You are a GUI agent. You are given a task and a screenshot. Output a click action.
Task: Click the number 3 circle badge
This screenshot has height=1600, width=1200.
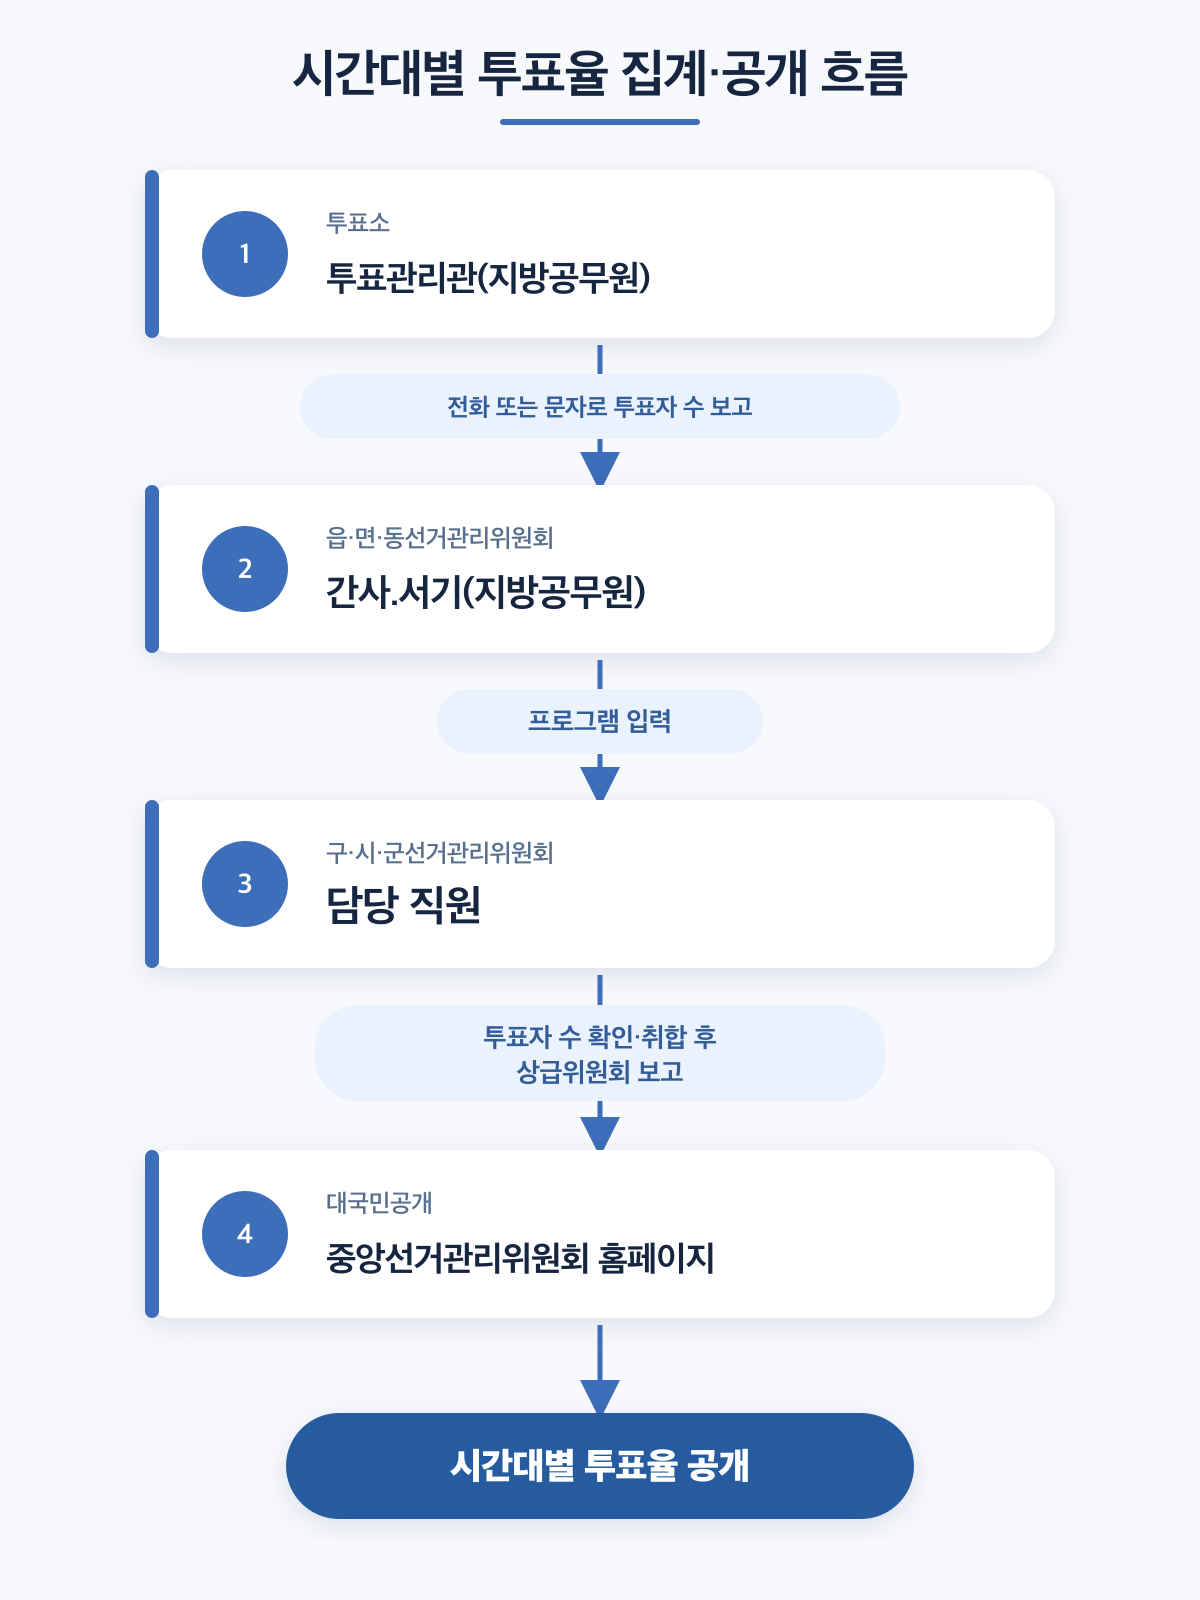(245, 884)
